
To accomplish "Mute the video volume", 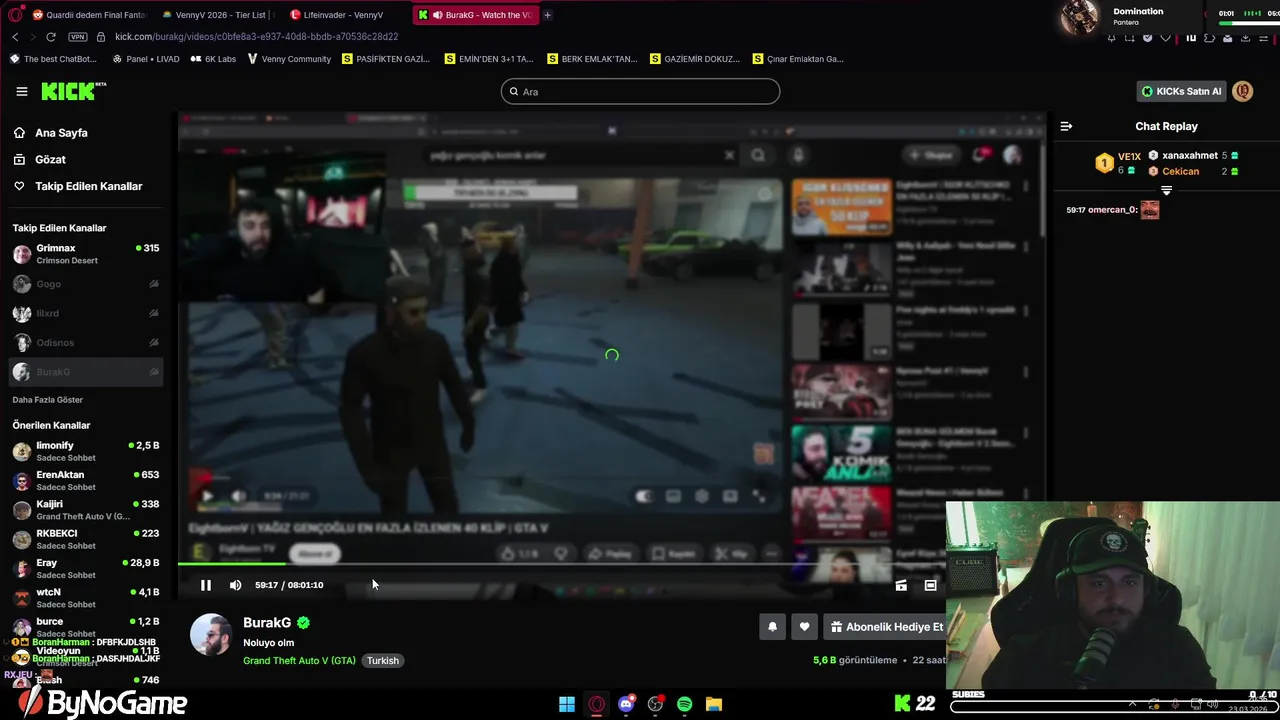I will point(235,585).
